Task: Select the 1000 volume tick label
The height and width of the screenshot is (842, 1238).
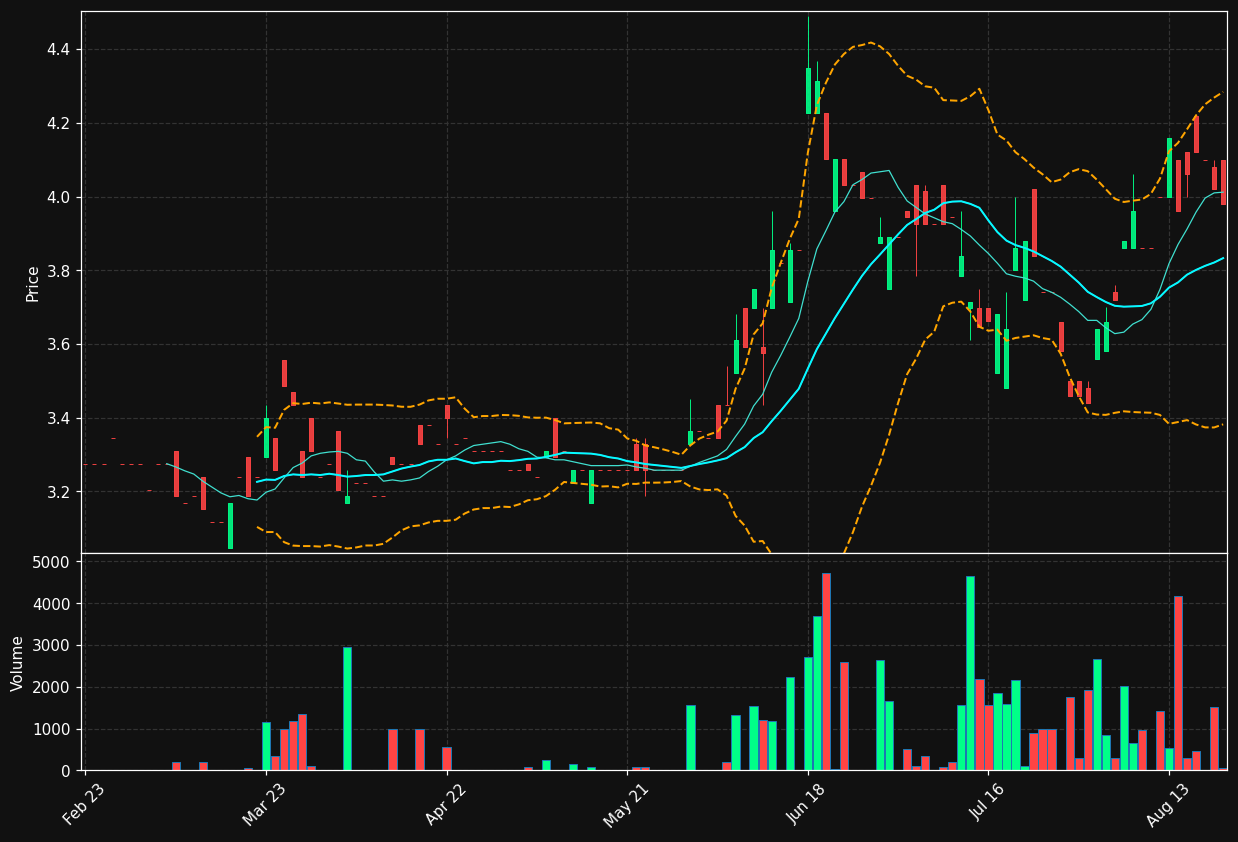Action: click(x=52, y=729)
